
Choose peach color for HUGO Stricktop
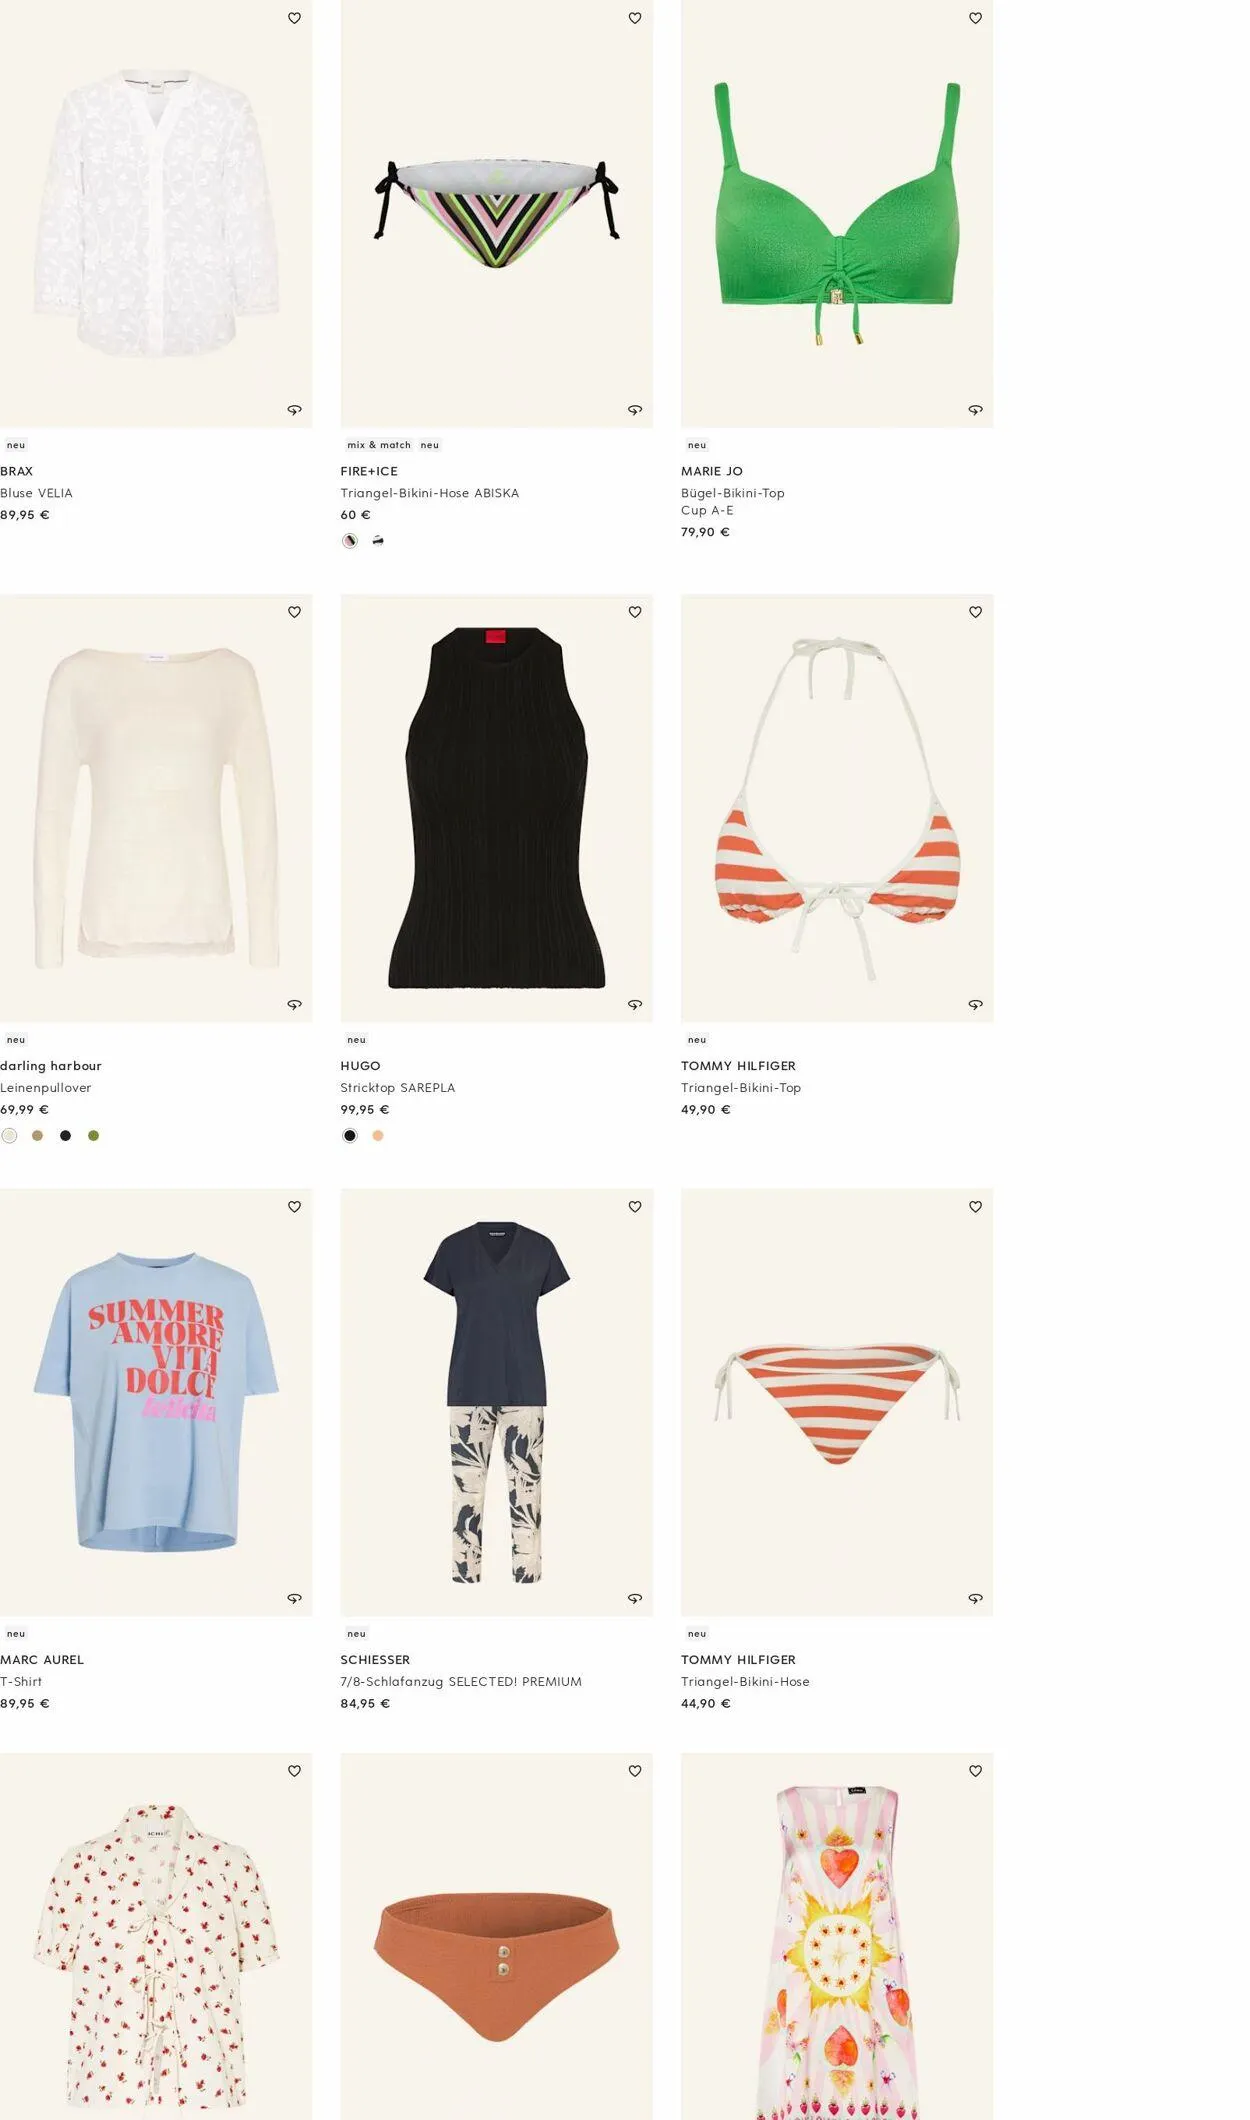point(378,1135)
